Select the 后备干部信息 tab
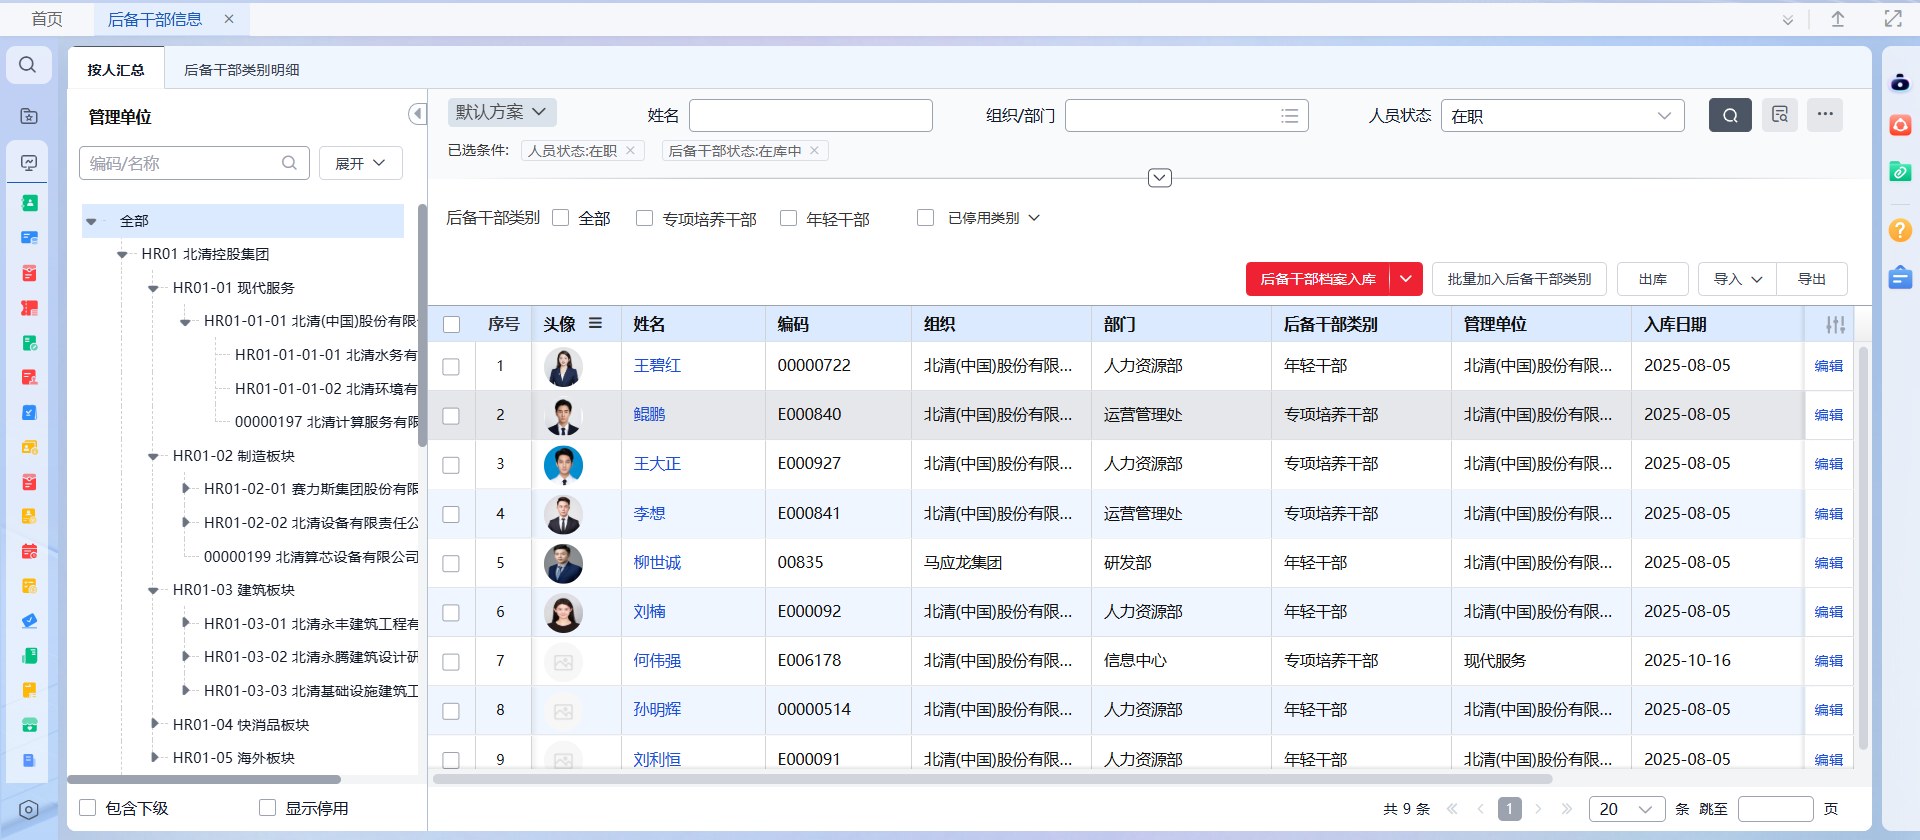Image resolution: width=1920 pixels, height=840 pixels. pos(154,19)
